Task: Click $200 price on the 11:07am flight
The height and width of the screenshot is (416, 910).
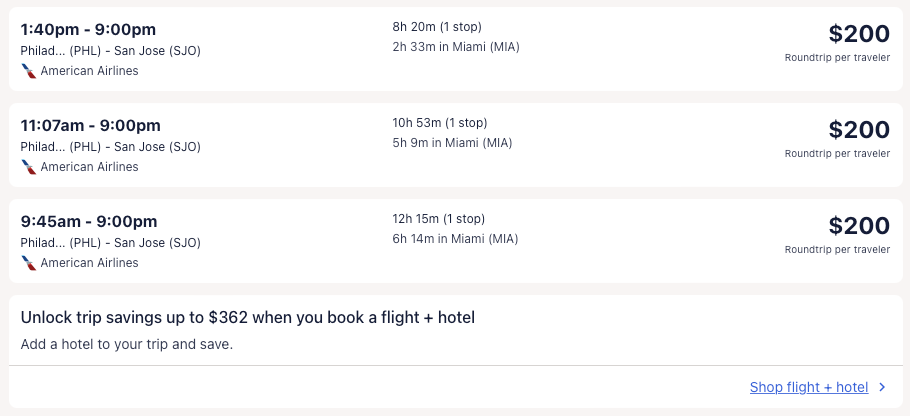Action: click(x=858, y=130)
